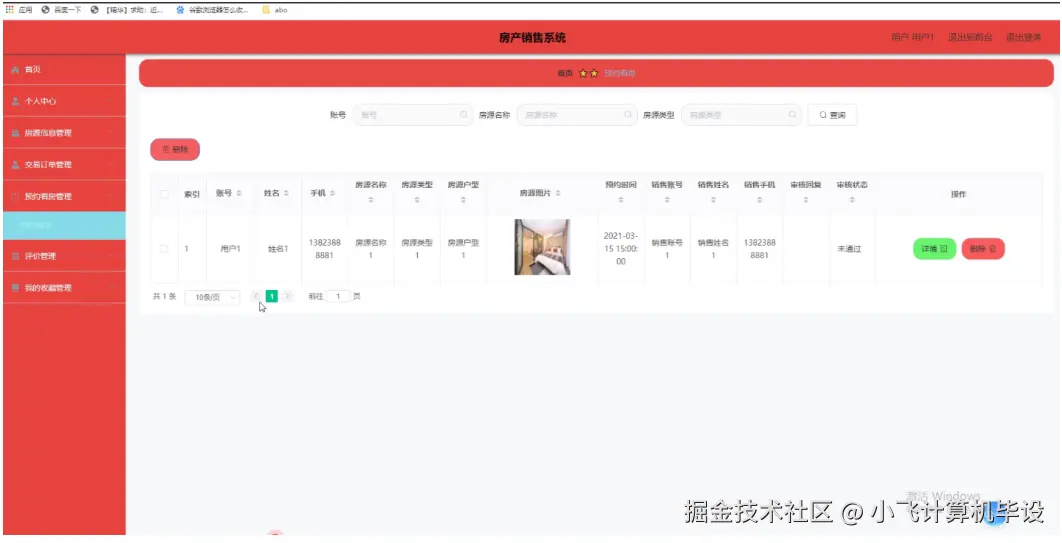Sort by the 房源图片 column arrows
1062x543 pixels.
(558, 194)
